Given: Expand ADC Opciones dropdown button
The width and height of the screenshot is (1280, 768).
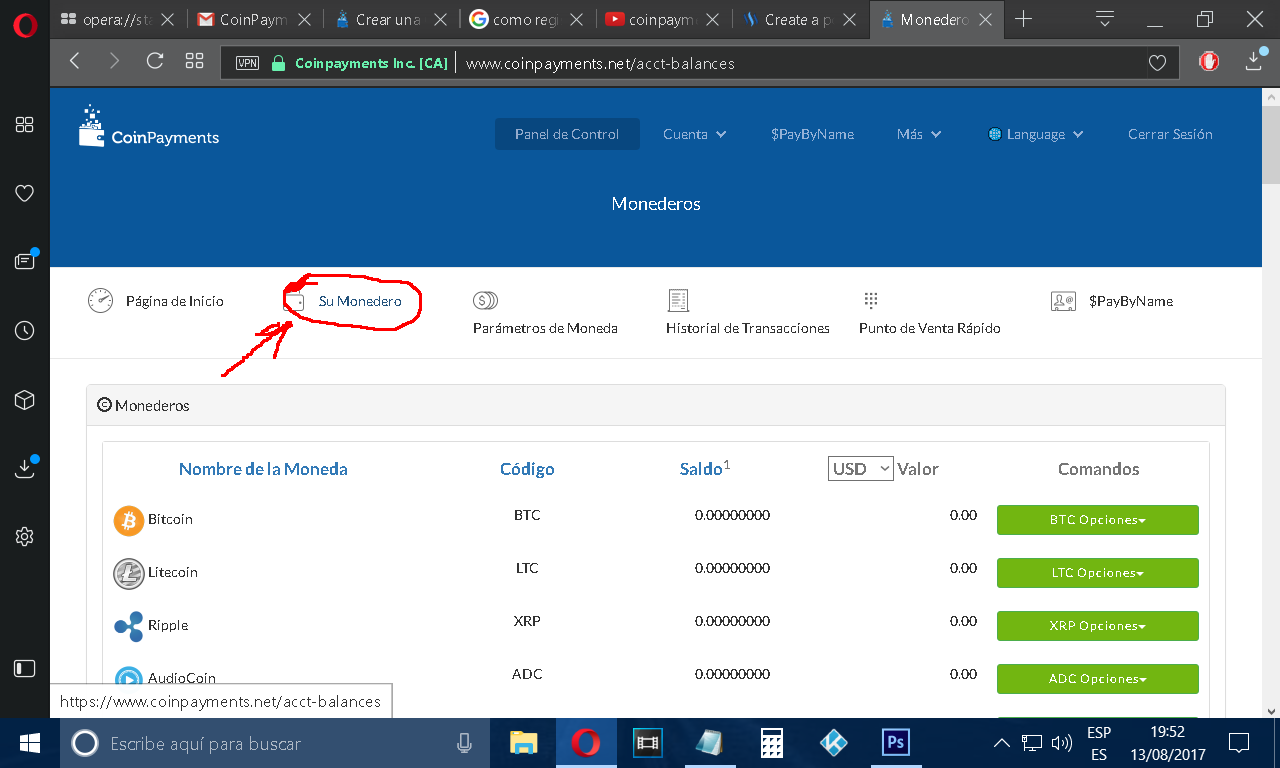Looking at the screenshot, I should tap(1098, 679).
